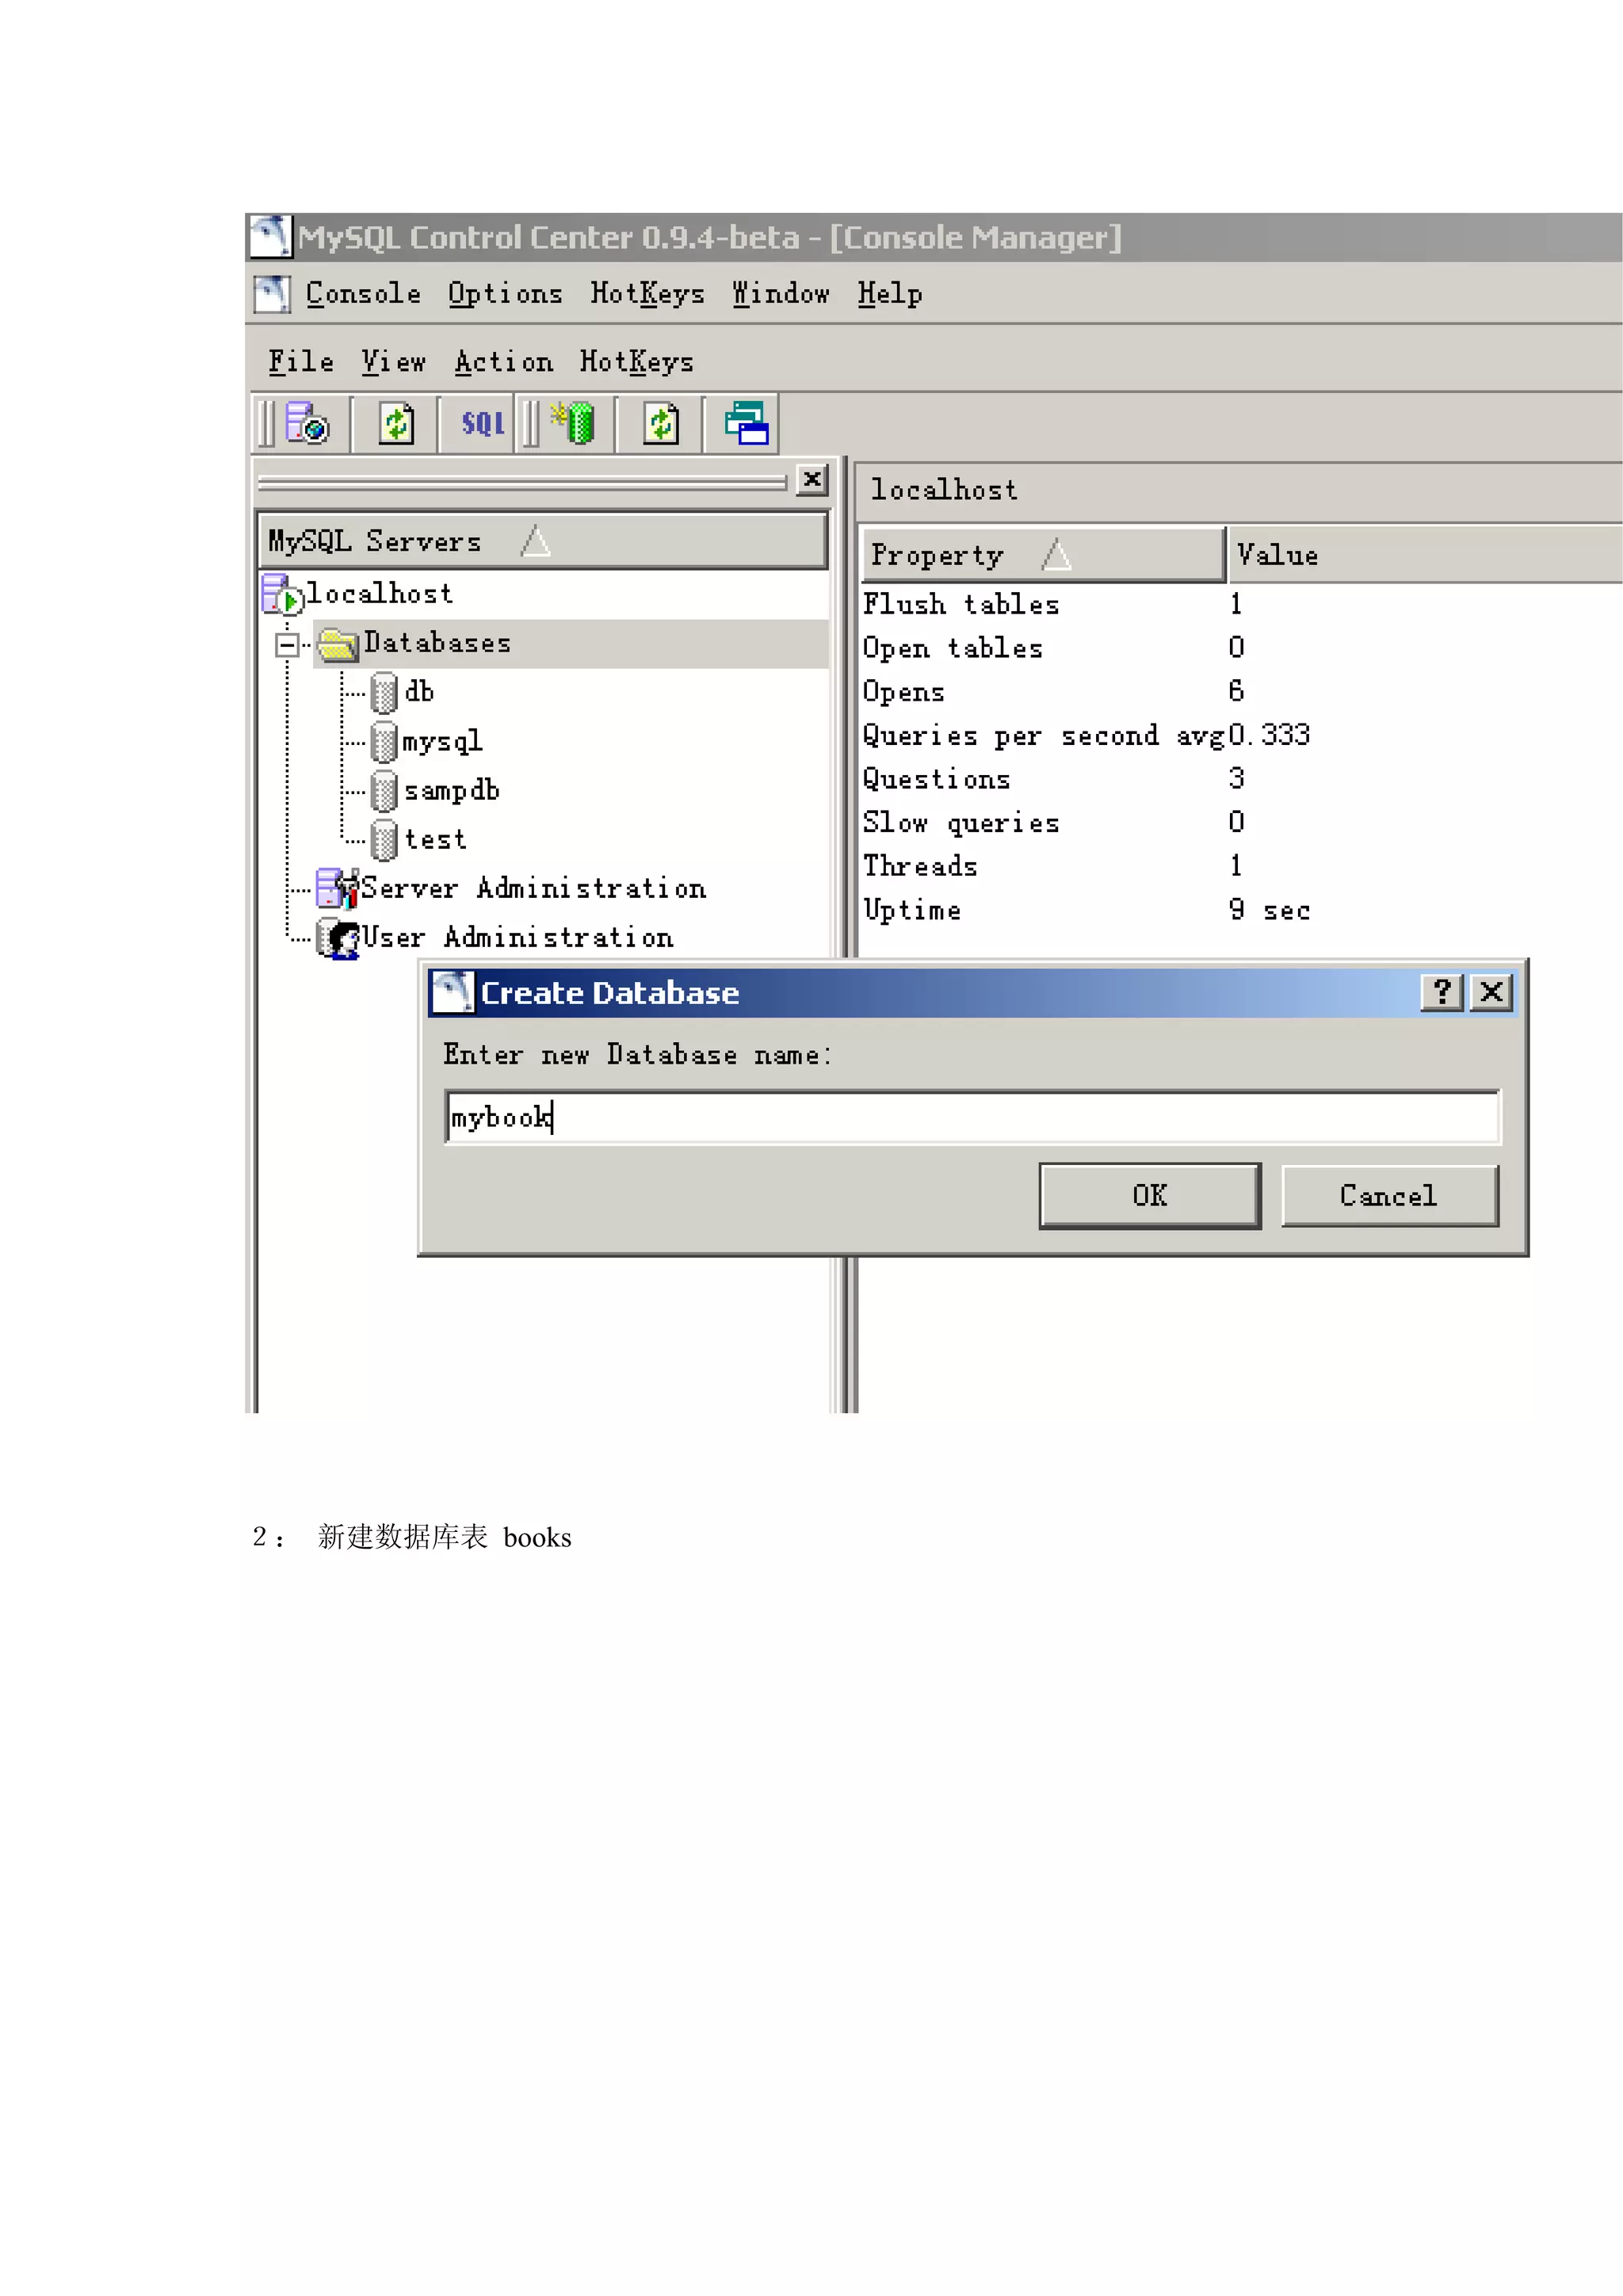Open the Options menu
This screenshot has width=1623, height=2296.
[504, 293]
